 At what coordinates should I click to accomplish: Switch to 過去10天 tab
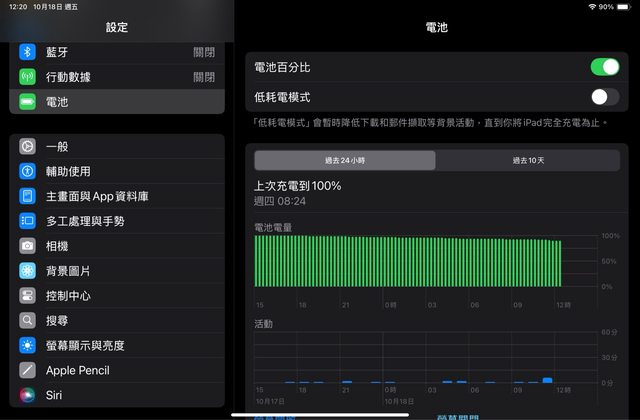tap(527, 161)
